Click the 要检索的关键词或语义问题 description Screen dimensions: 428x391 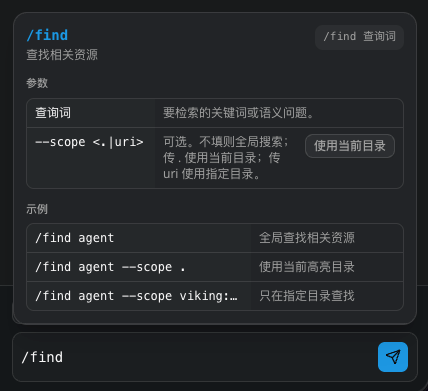(x=238, y=113)
